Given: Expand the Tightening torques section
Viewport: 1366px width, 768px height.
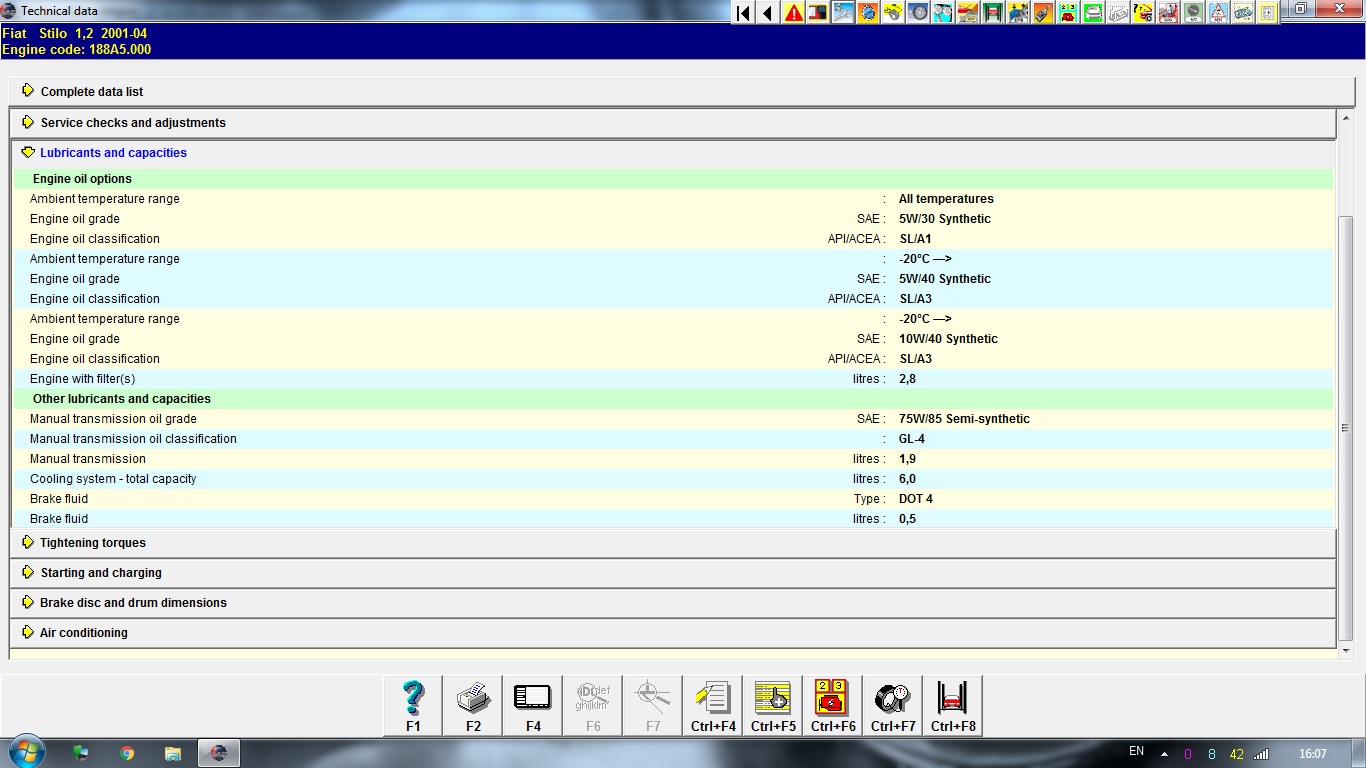Looking at the screenshot, I should (x=93, y=543).
